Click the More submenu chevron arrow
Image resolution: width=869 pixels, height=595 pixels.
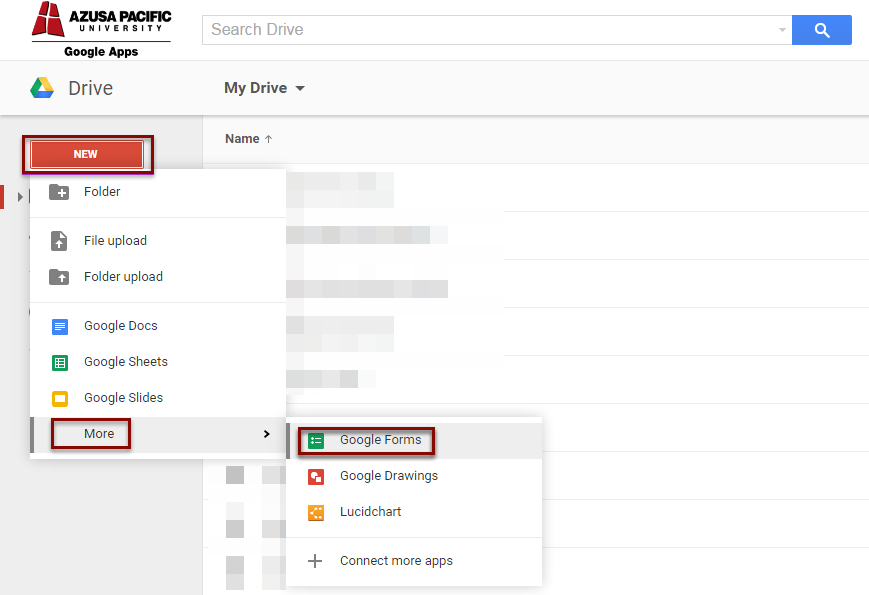point(267,434)
